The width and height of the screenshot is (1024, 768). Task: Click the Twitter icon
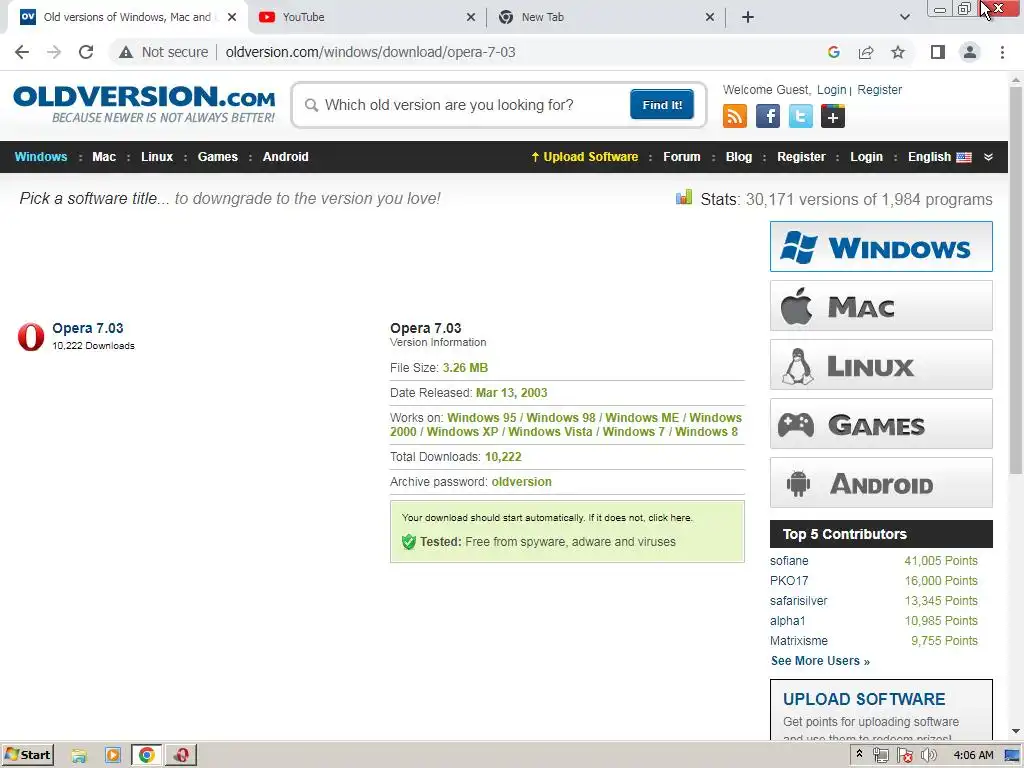[x=800, y=116]
